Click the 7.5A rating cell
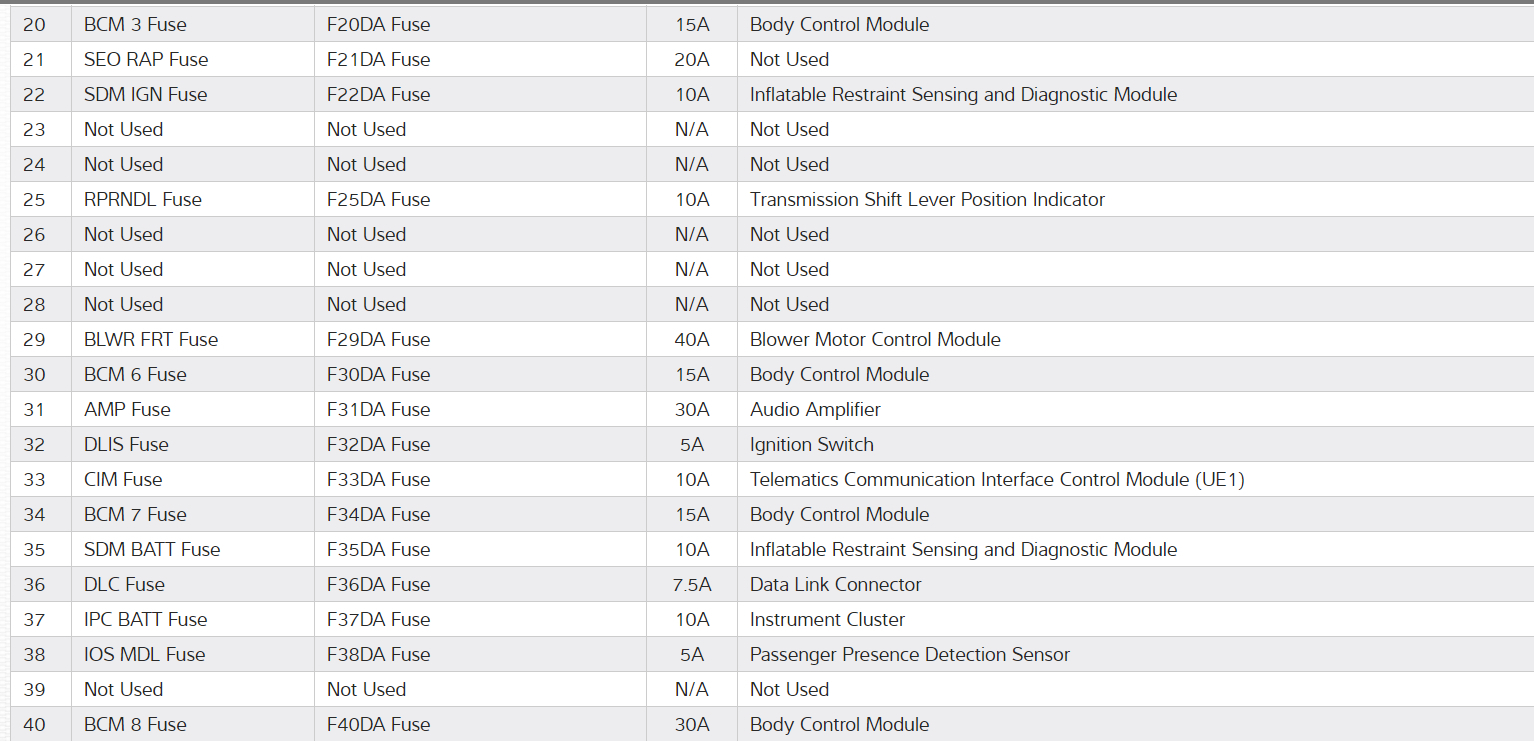This screenshot has width=1534, height=741. 692,584
